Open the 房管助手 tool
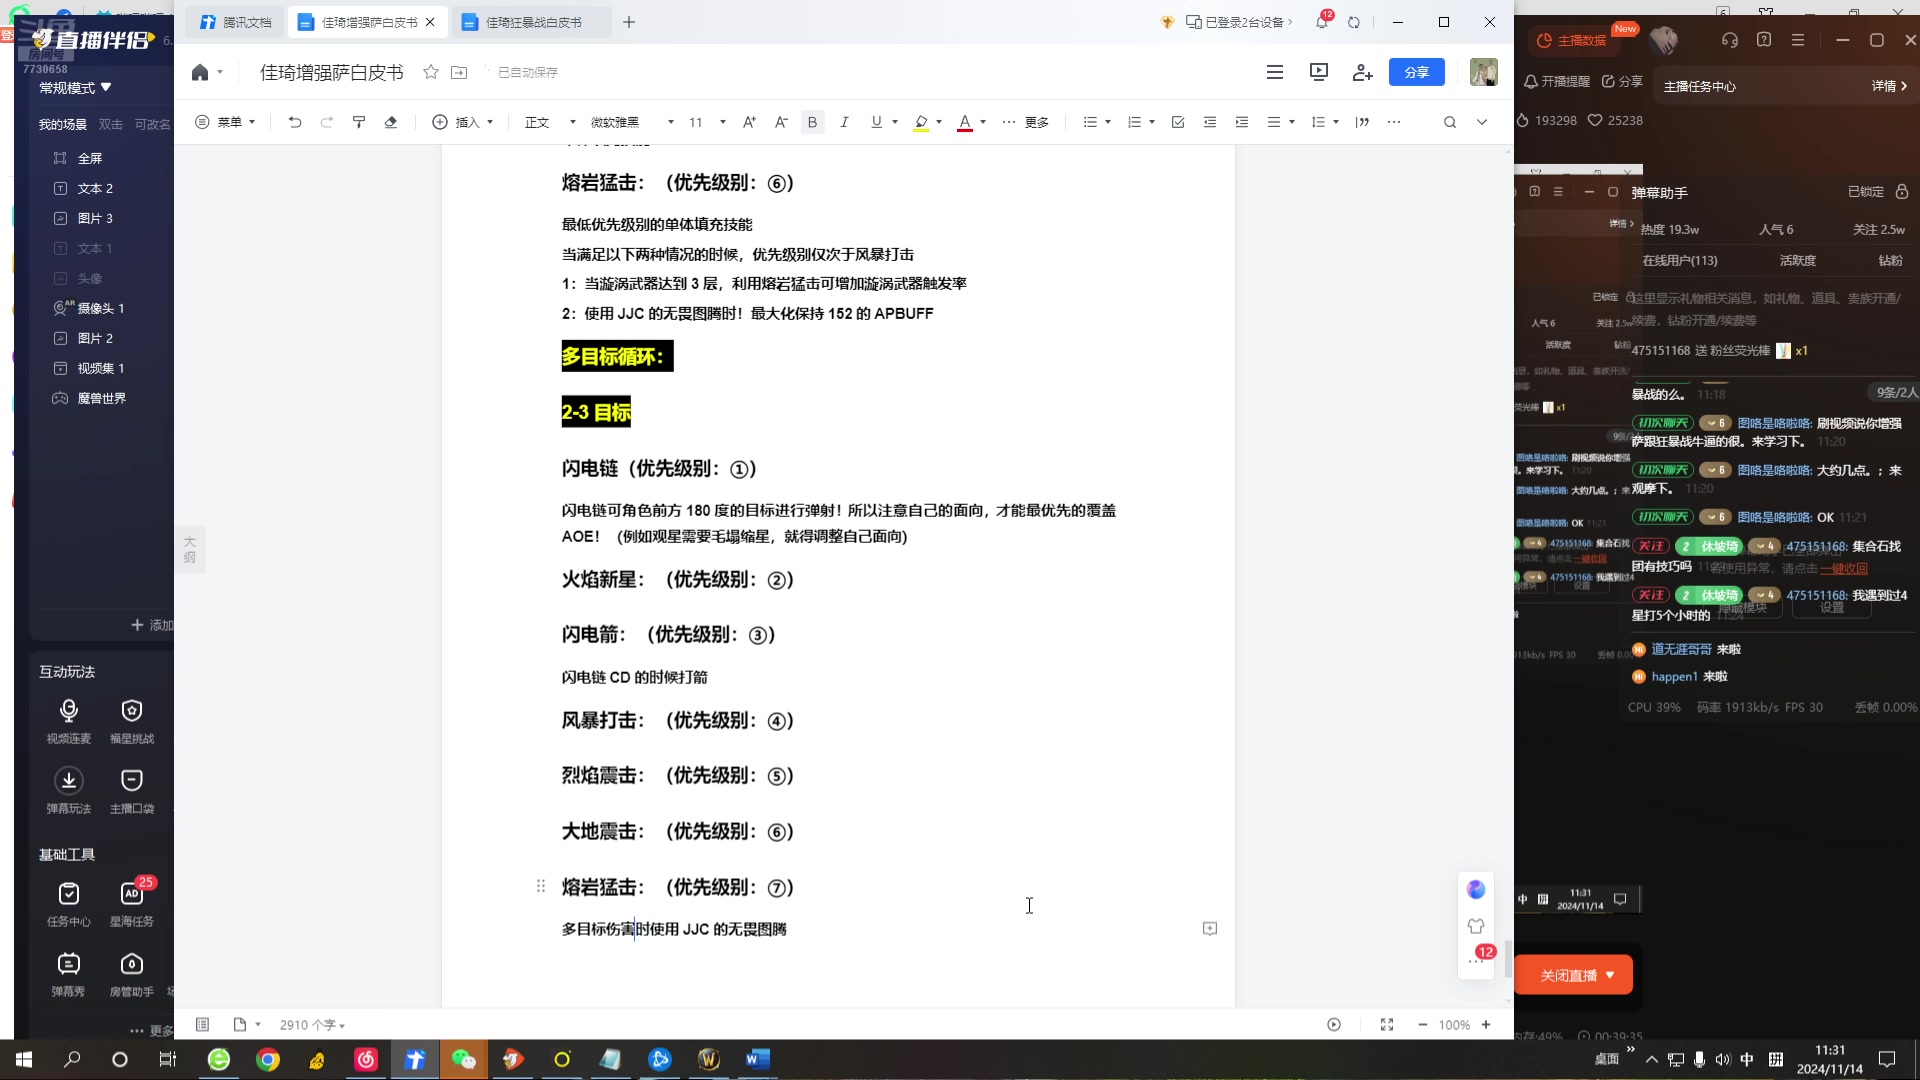 (132, 974)
